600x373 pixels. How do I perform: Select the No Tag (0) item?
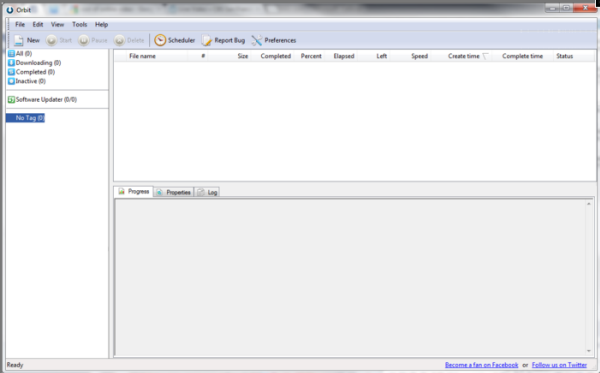[26, 118]
